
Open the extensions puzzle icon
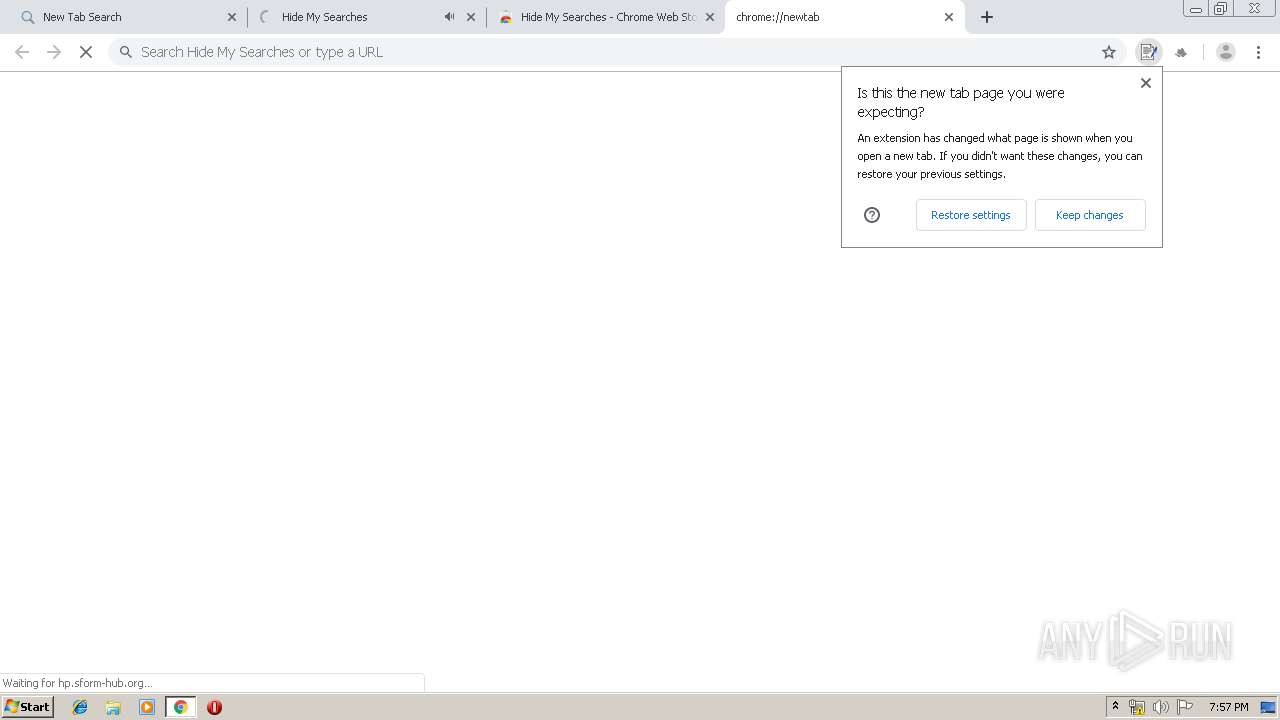coord(1181,52)
